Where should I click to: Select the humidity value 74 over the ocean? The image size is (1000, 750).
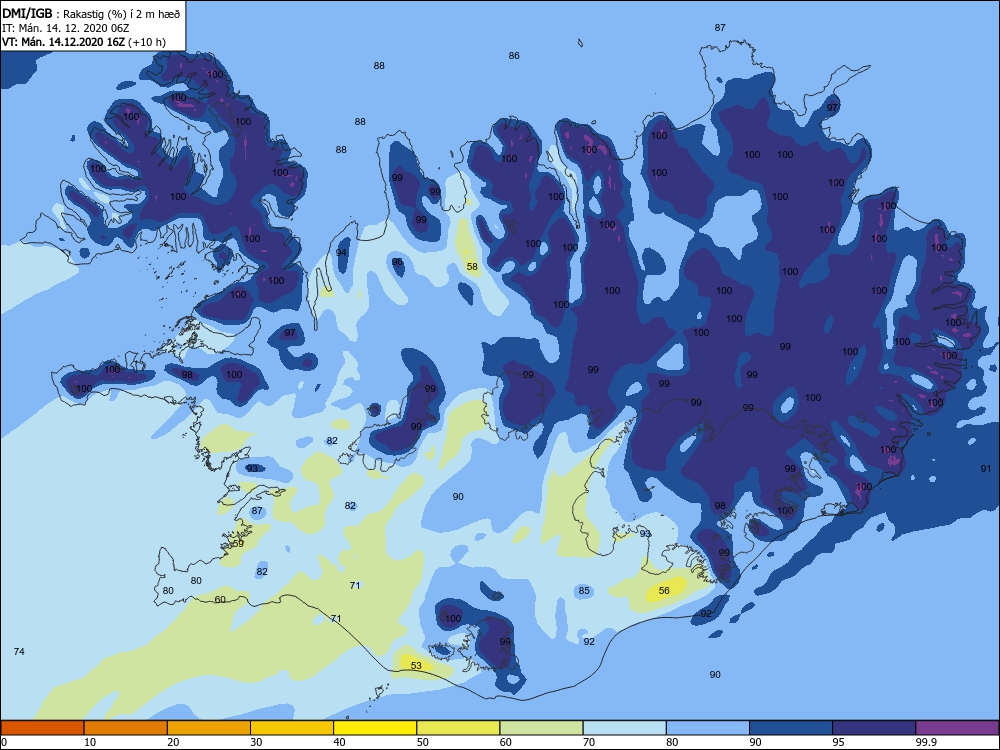point(19,651)
